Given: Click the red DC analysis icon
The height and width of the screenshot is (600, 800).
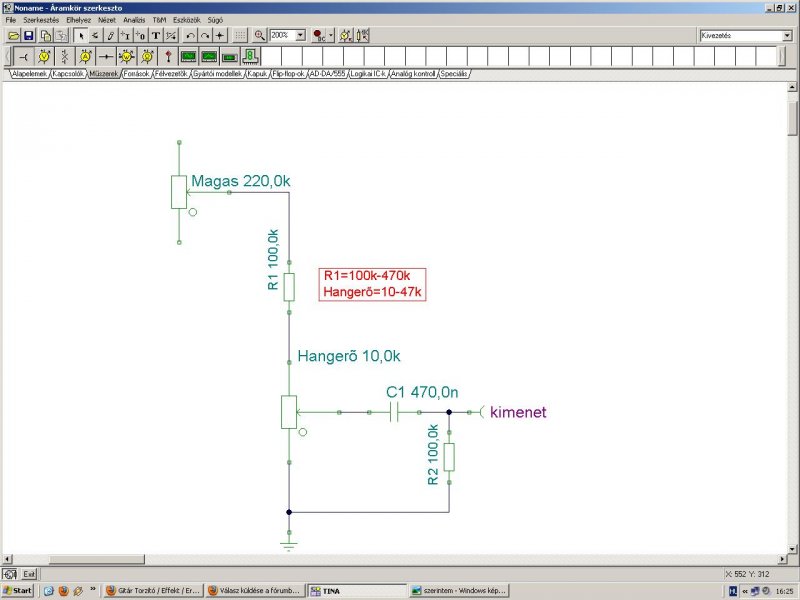Looking at the screenshot, I should (319, 35).
